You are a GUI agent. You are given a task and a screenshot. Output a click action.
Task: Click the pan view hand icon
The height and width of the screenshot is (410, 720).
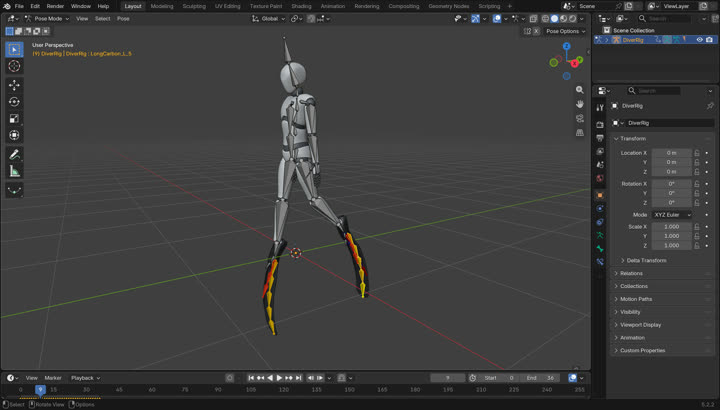click(x=580, y=104)
